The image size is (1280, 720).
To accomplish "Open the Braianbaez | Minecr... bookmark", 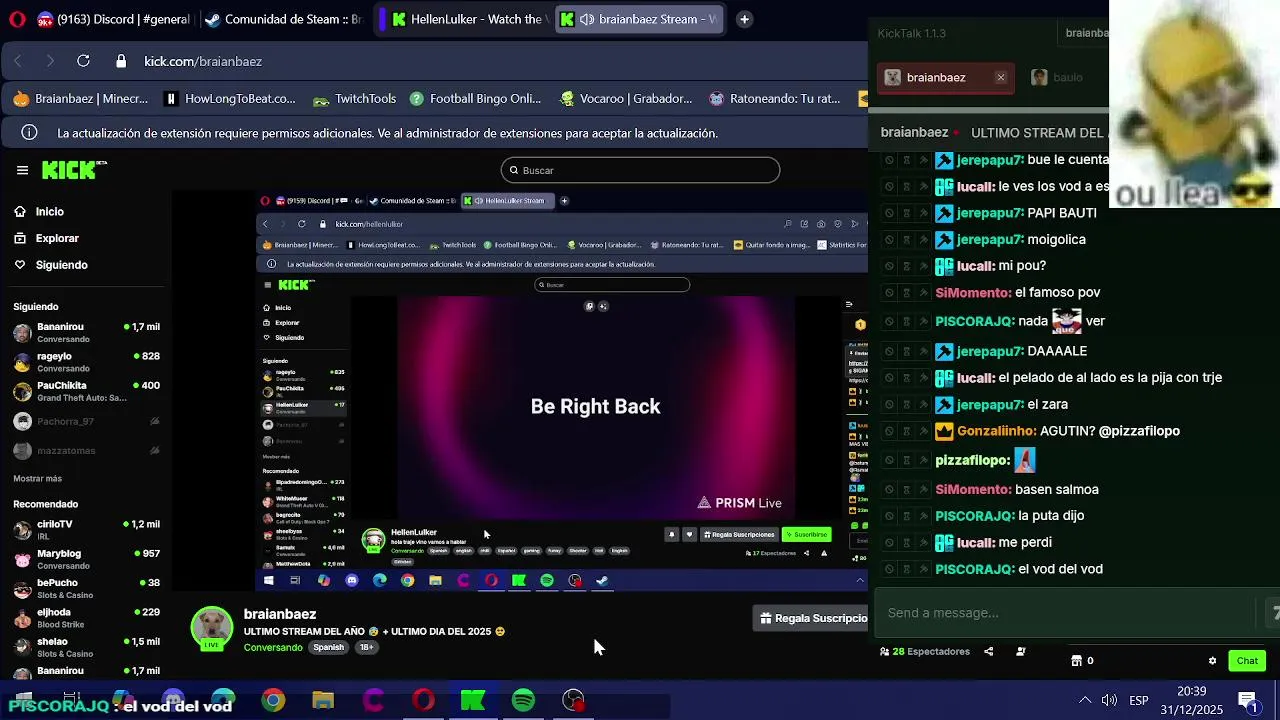I will (81, 99).
